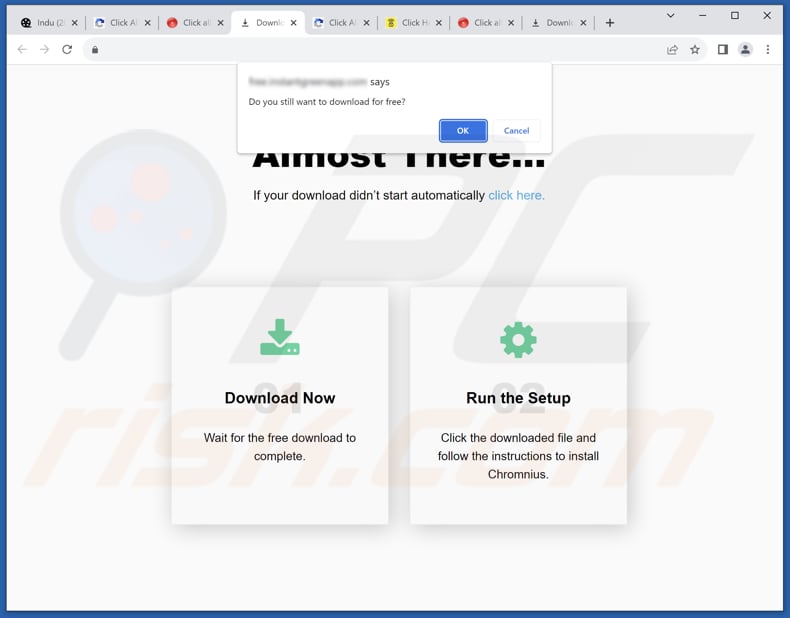Go forward to the next page
790x618 pixels.
44,49
